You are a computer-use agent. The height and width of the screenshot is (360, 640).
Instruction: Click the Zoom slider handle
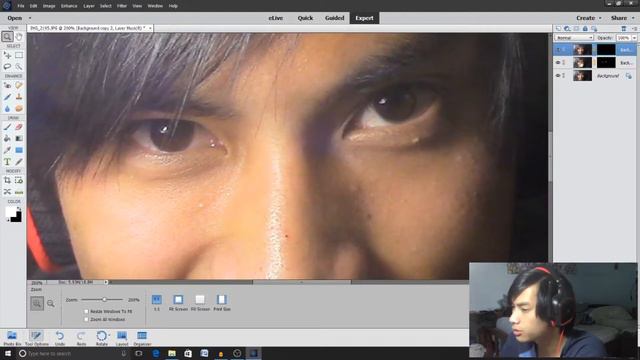pyautogui.click(x=104, y=300)
